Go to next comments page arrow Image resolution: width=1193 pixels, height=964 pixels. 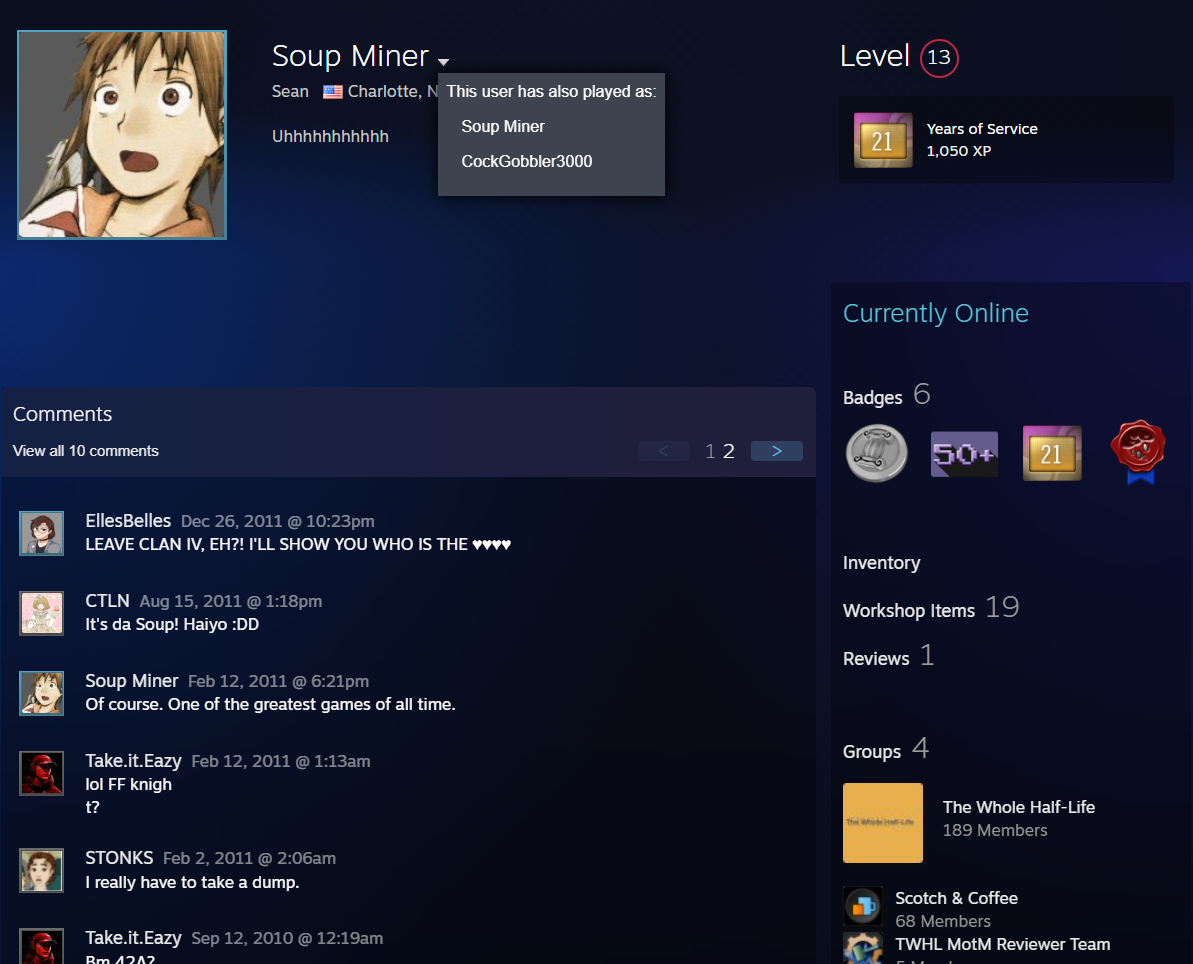coord(776,451)
